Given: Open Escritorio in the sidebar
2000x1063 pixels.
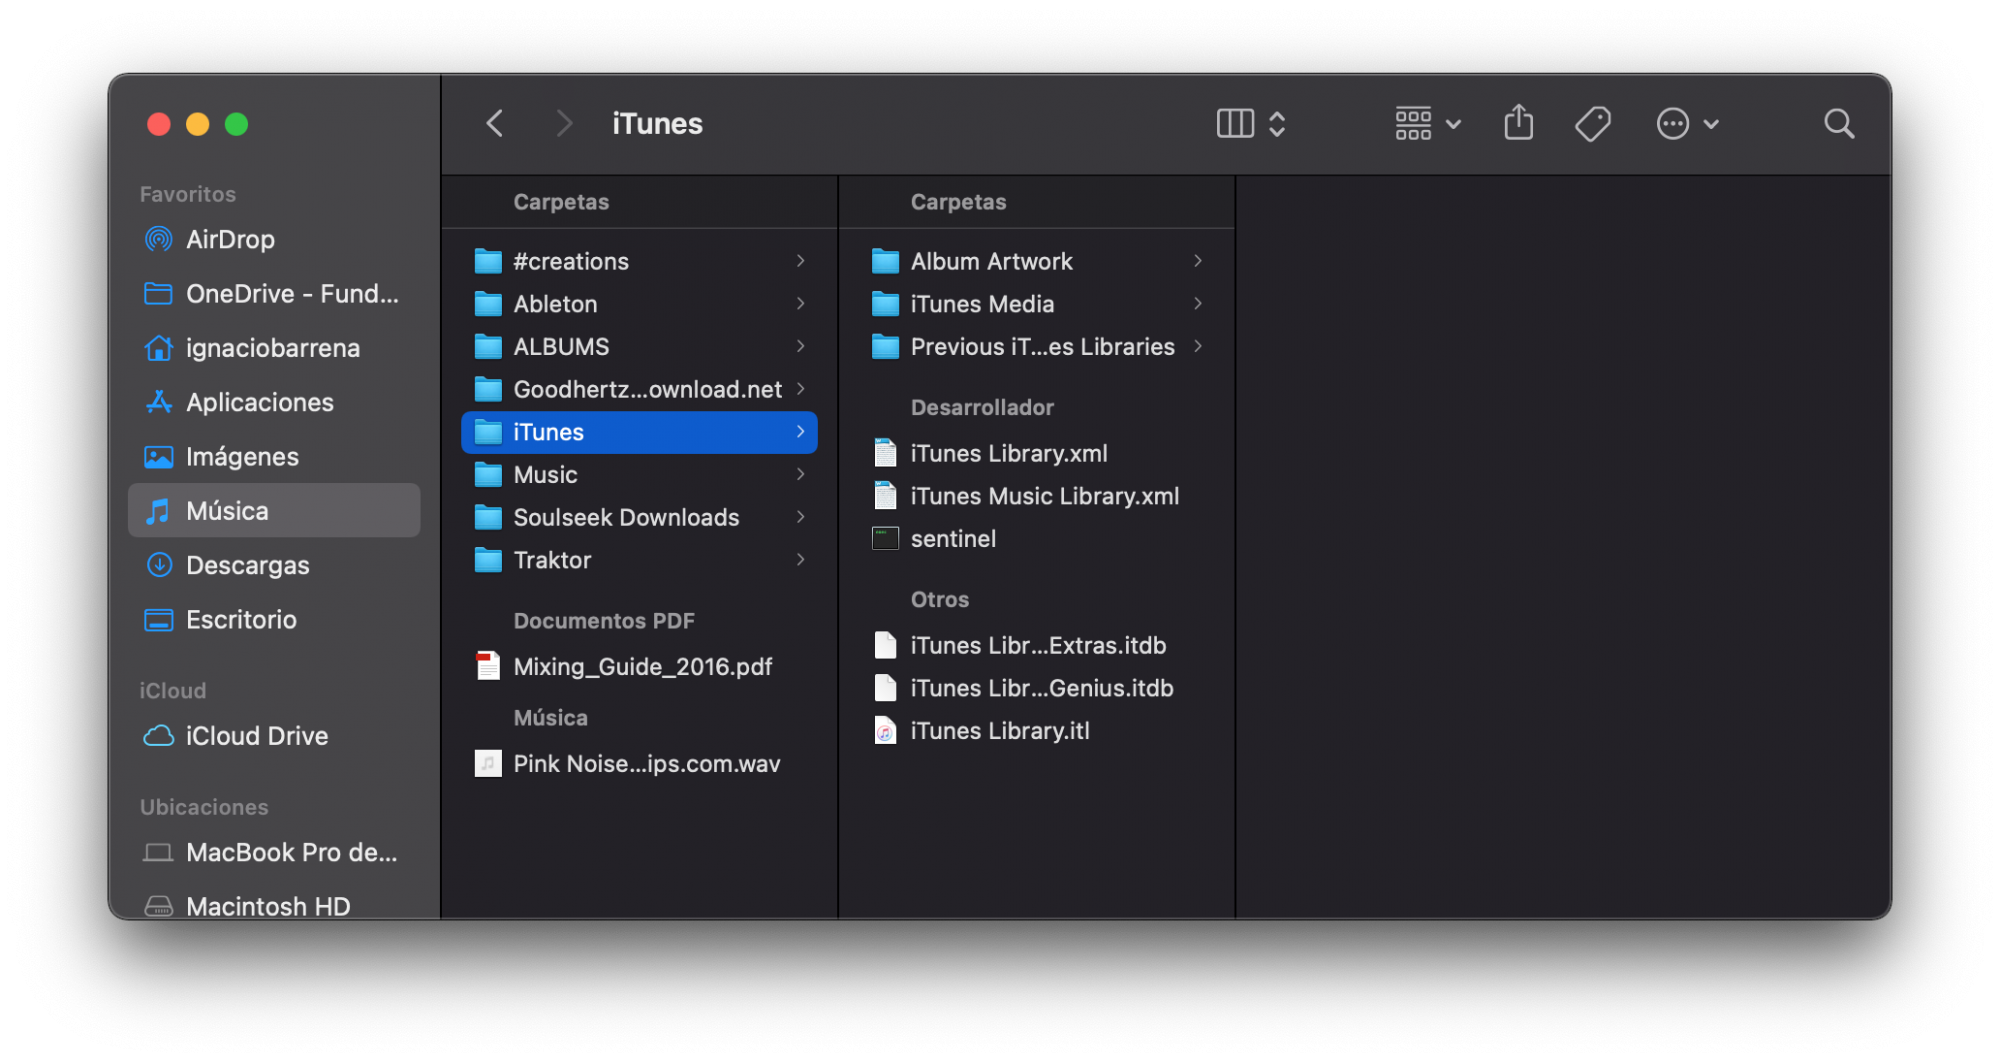Looking at the screenshot, I should pyautogui.click(x=274, y=620).
